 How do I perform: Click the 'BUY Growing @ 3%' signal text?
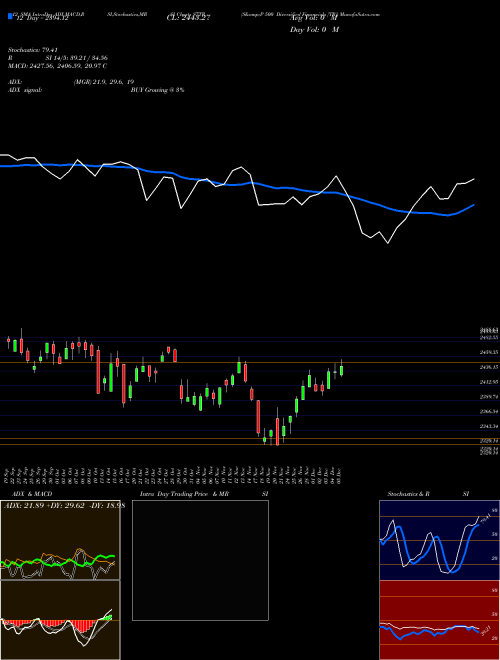[157, 90]
